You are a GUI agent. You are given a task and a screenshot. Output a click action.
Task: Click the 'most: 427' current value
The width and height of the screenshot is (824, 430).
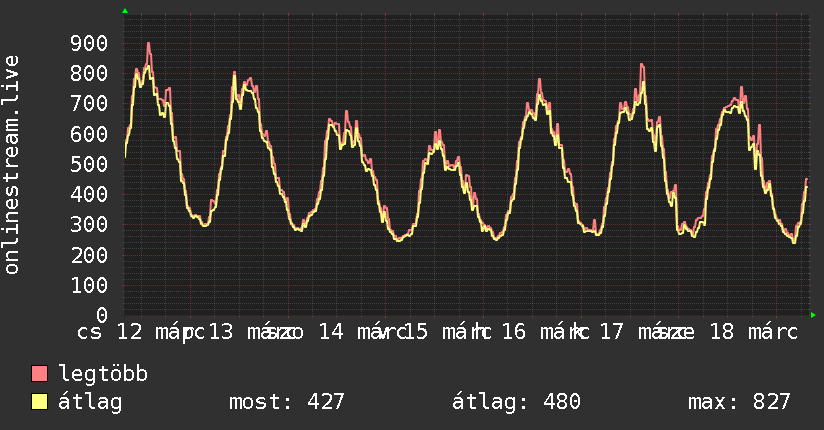coord(286,402)
